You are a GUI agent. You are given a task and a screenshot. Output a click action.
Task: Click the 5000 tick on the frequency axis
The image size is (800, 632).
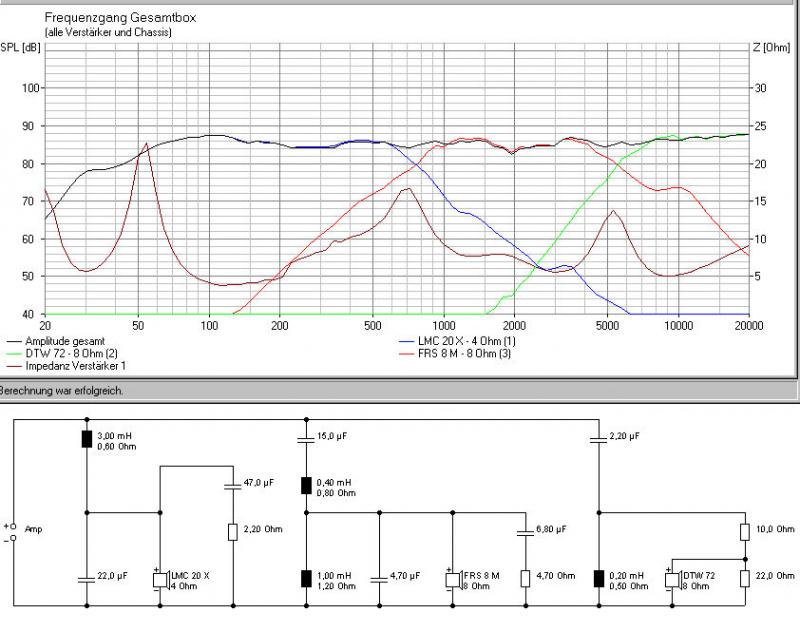click(607, 325)
